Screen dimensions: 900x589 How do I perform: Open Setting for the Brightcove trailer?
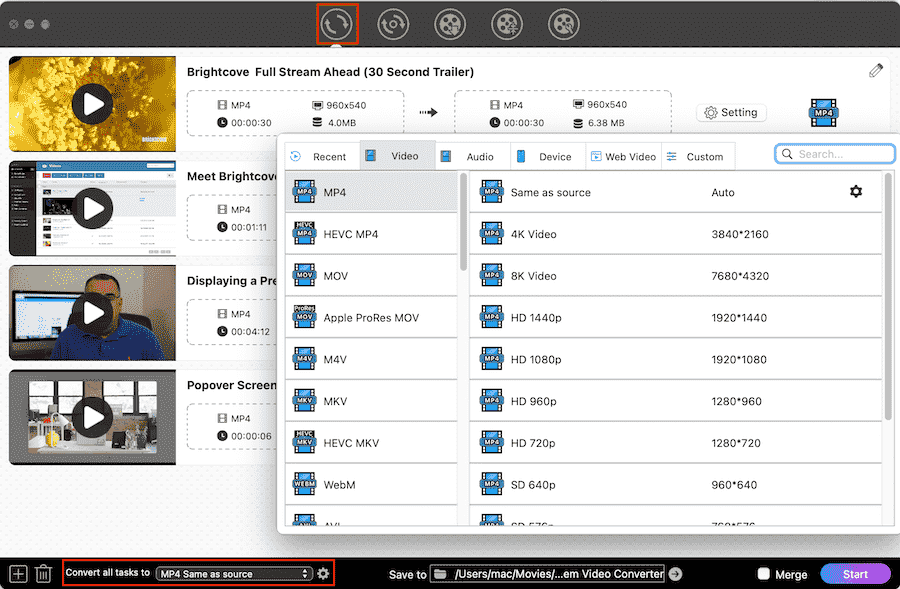[731, 113]
